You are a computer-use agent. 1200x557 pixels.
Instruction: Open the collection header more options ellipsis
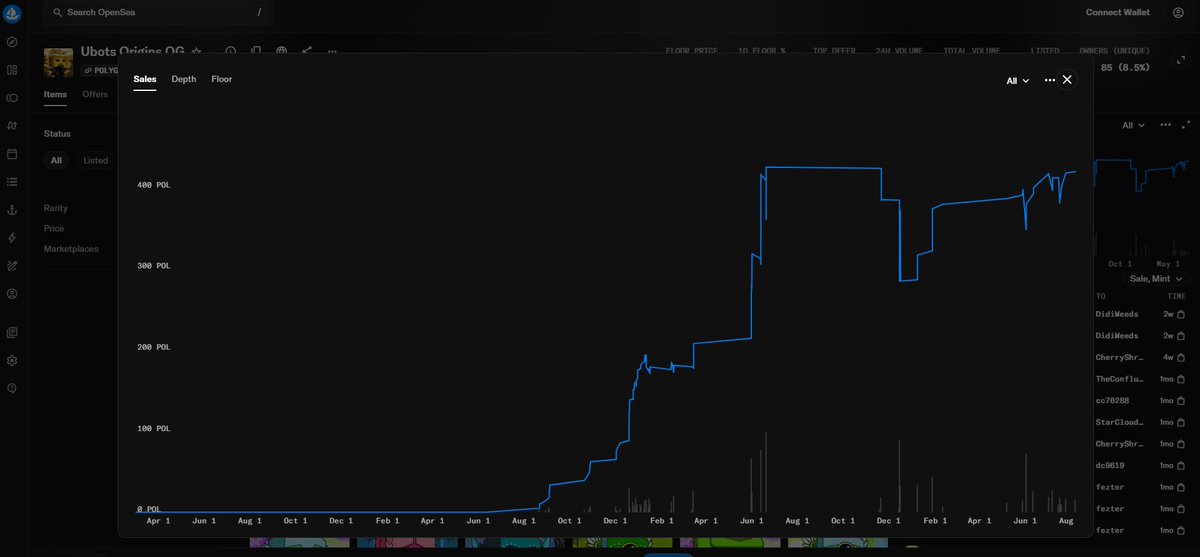pyautogui.click(x=332, y=51)
